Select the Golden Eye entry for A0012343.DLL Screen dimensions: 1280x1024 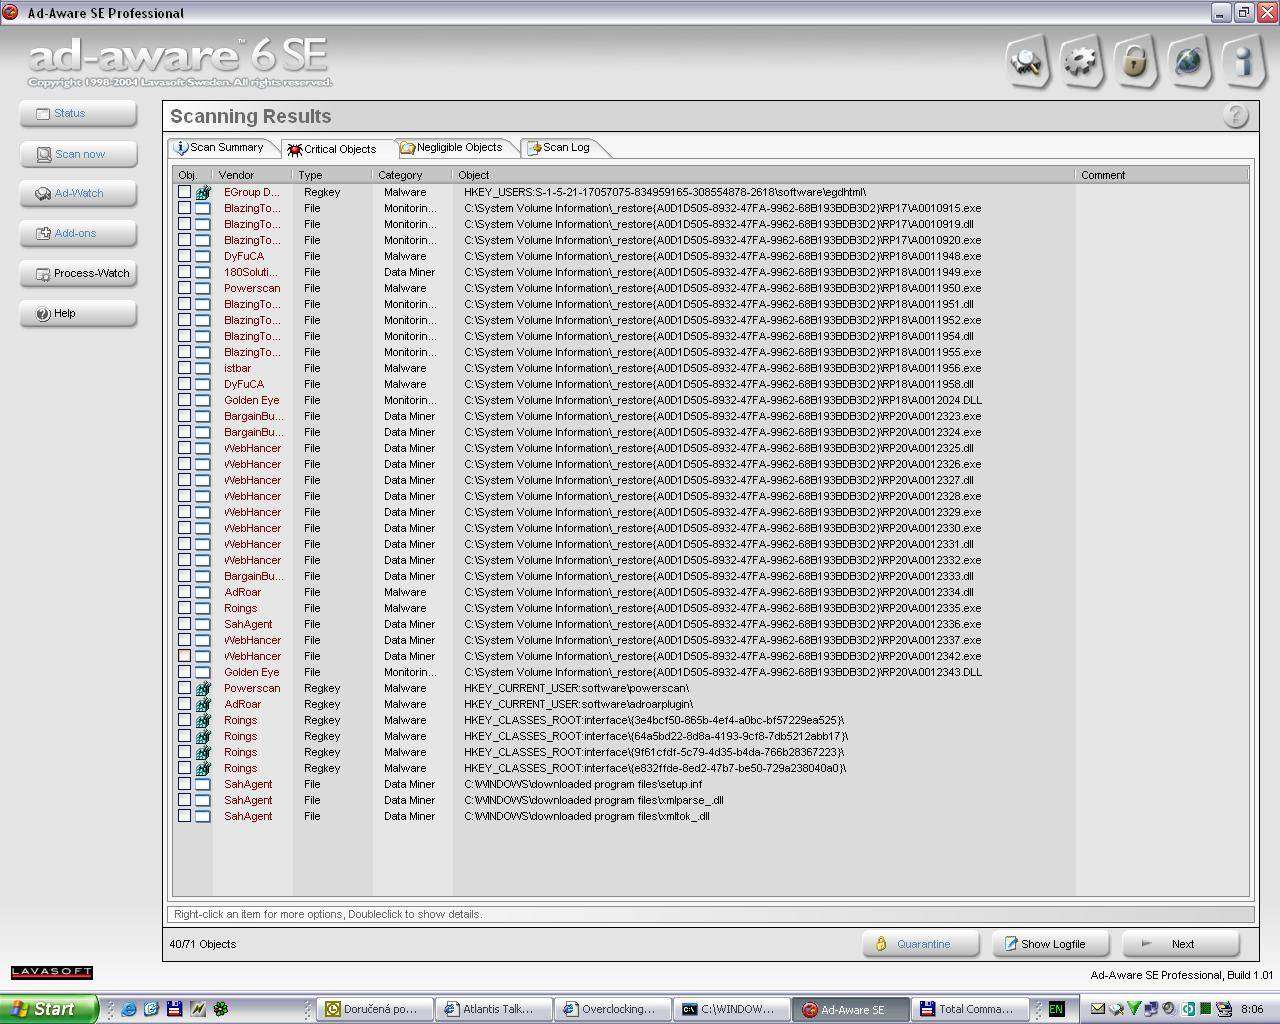[252, 672]
